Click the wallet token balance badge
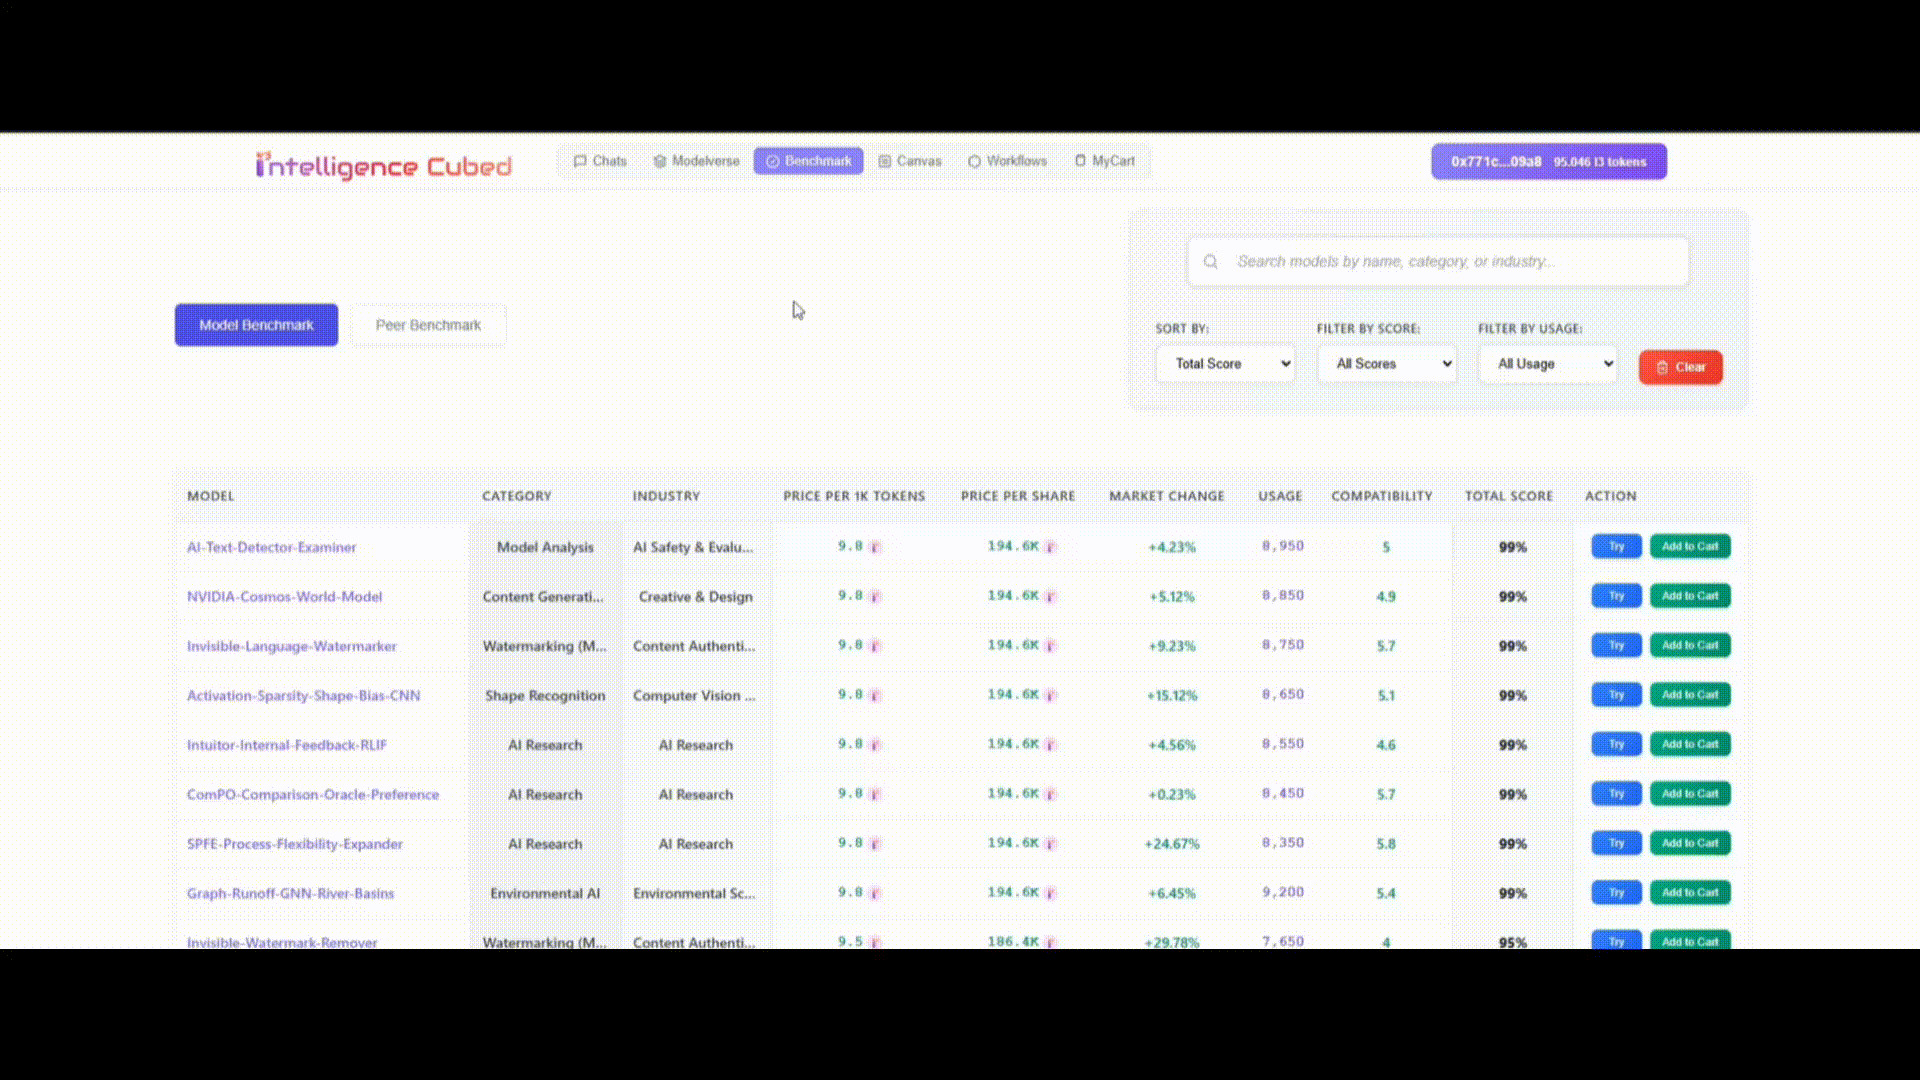Image resolution: width=1920 pixels, height=1080 pixels. [x=1548, y=161]
